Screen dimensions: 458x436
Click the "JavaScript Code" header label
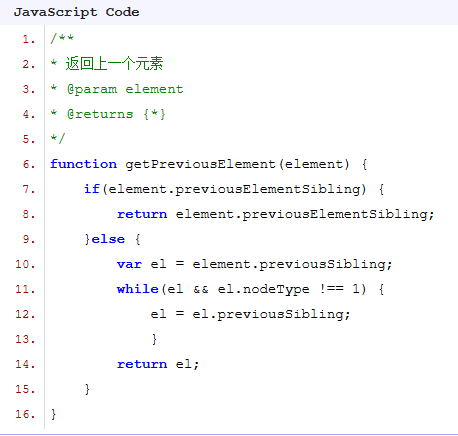click(76, 12)
